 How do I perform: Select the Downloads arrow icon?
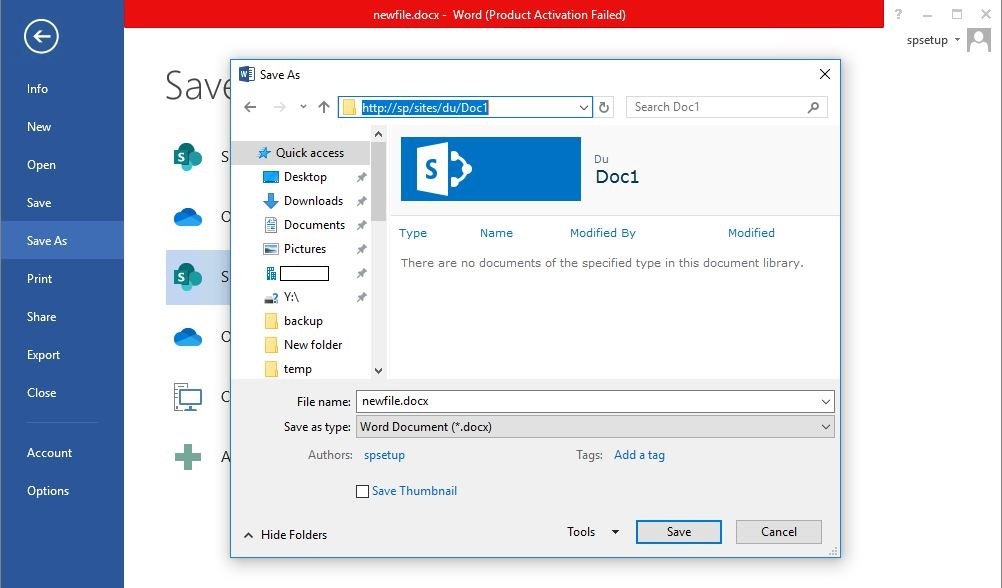click(271, 201)
